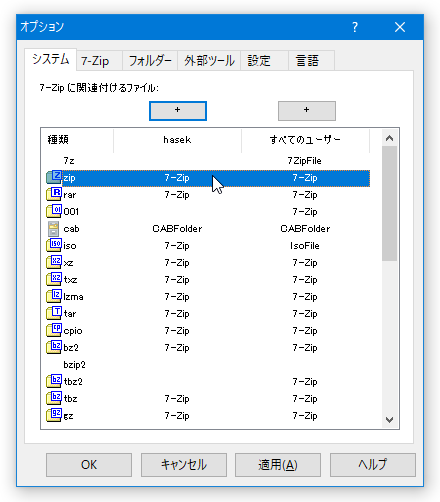Click すべてのユーザー 7-Zip cell in tbz2 row
Image resolution: width=440 pixels, height=502 pixels.
pyautogui.click(x=305, y=382)
